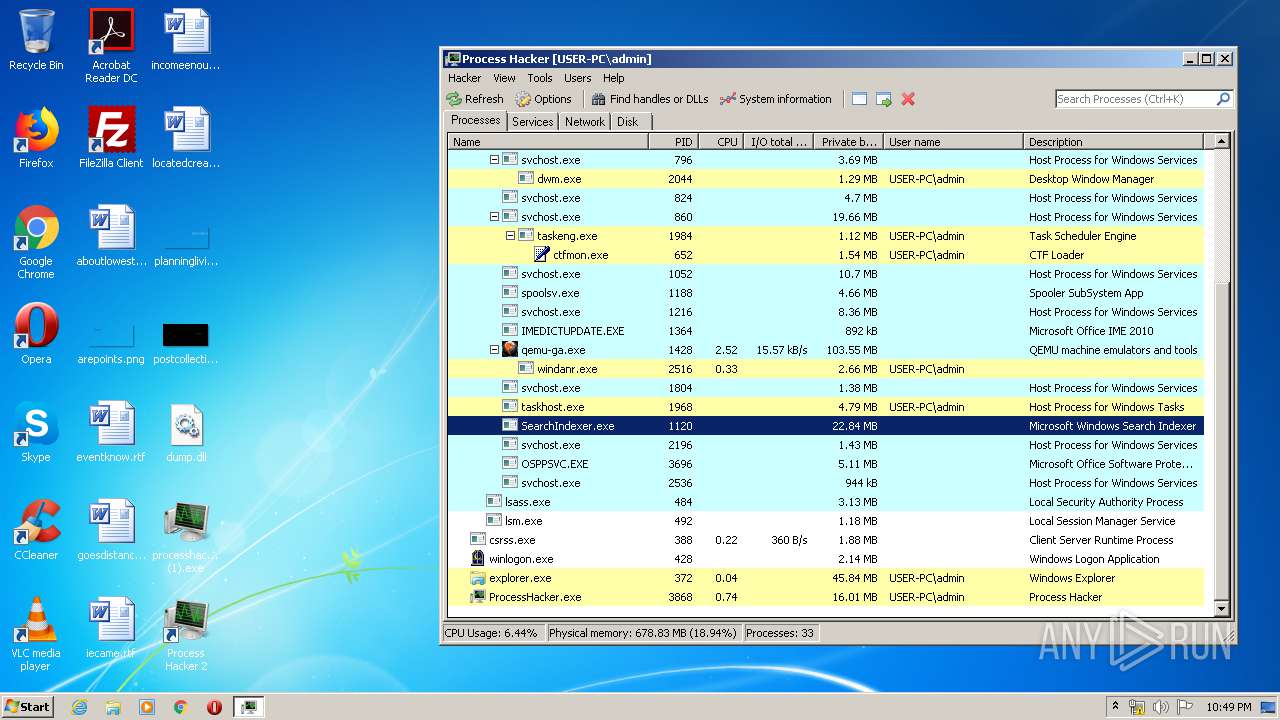Collapse the svchost.exe PID 860 node
The height and width of the screenshot is (720, 1280).
point(494,217)
